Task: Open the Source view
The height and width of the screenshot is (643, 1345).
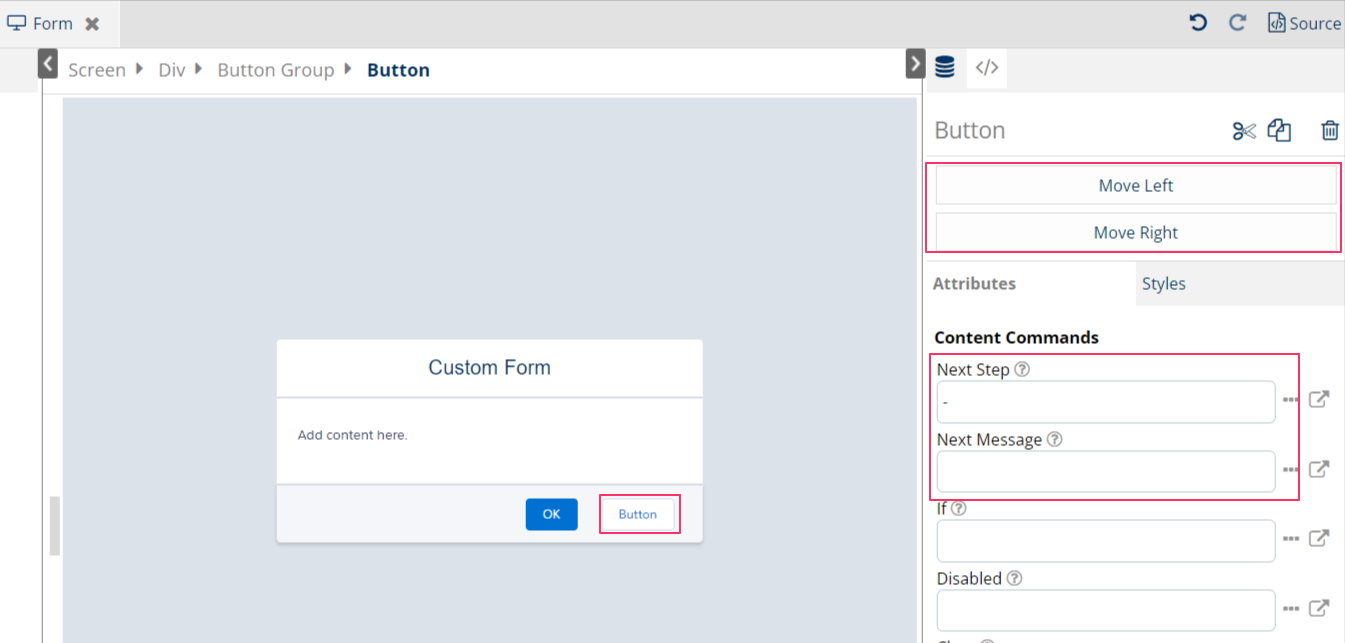Action: (1304, 23)
